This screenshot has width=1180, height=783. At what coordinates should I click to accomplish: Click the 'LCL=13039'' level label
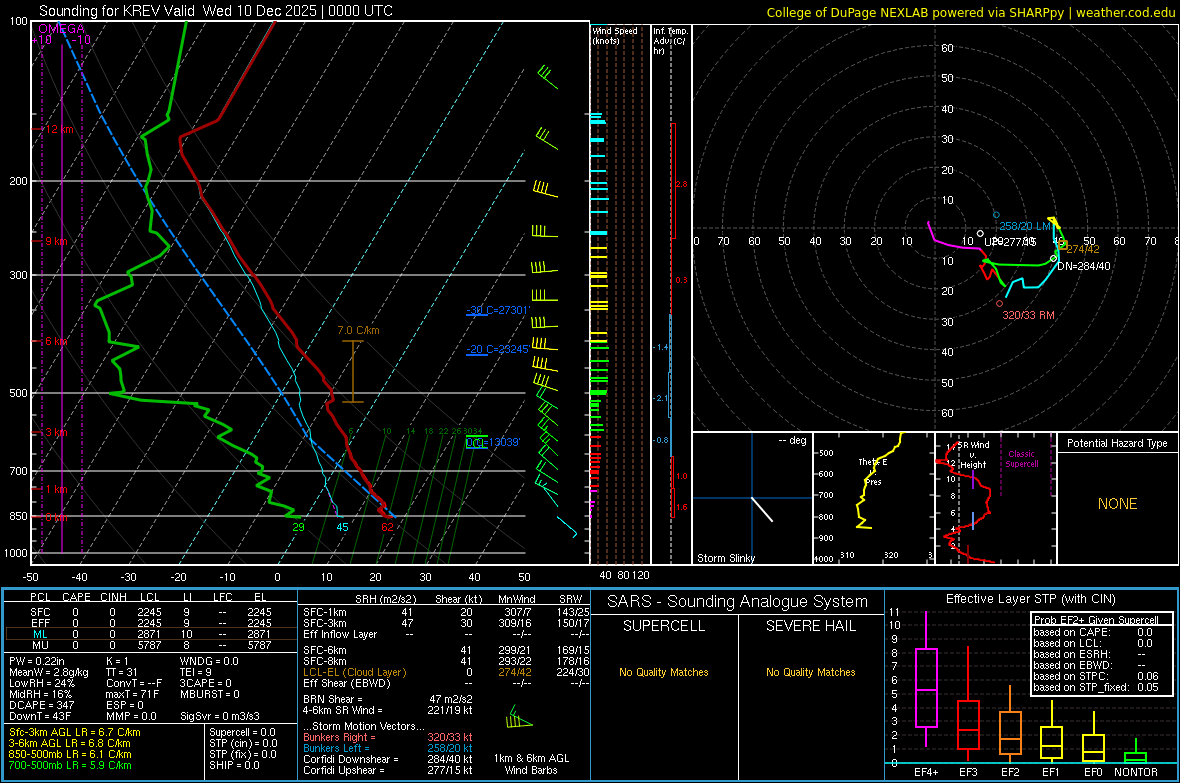pyautogui.click(x=492, y=442)
